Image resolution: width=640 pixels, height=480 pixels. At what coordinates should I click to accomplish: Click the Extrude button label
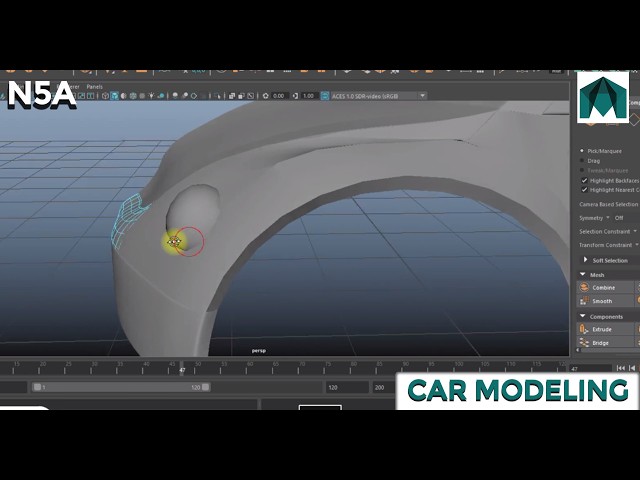[602, 329]
